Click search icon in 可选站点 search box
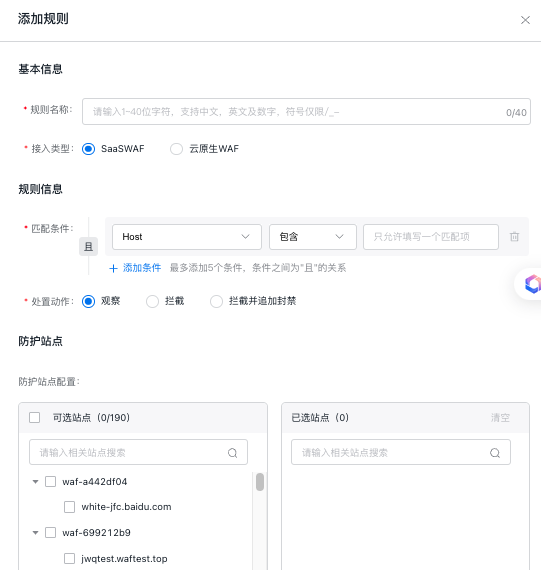Image resolution: width=541 pixels, height=570 pixels. (232, 453)
